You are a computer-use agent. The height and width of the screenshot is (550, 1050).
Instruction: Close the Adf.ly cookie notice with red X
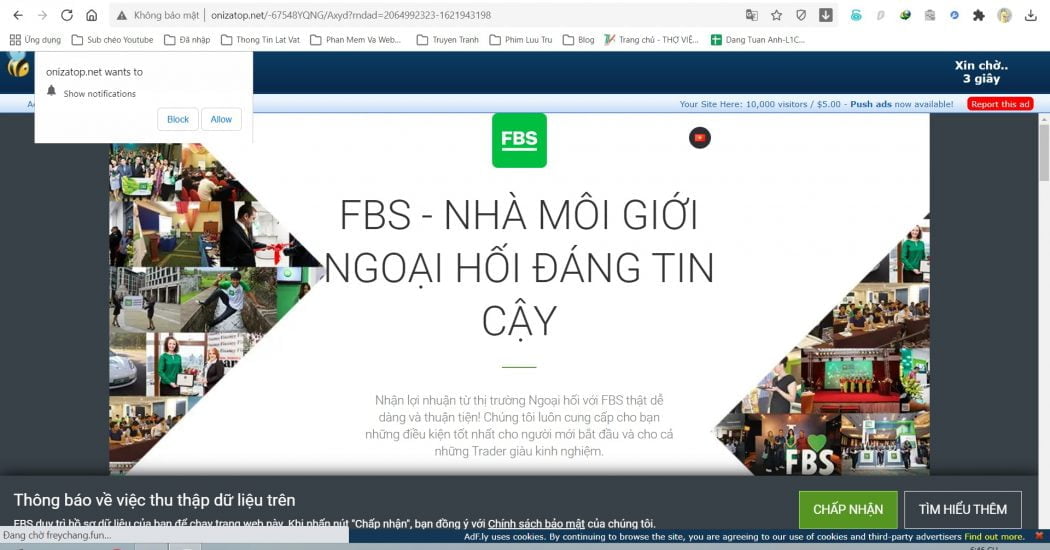1039,536
